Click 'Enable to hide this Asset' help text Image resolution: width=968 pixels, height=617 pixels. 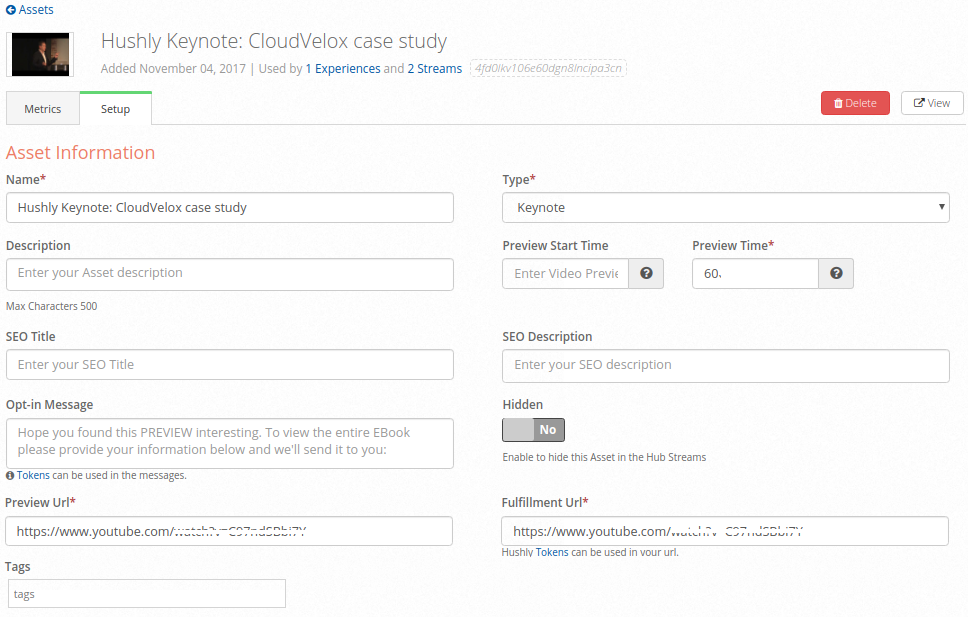tap(604, 458)
